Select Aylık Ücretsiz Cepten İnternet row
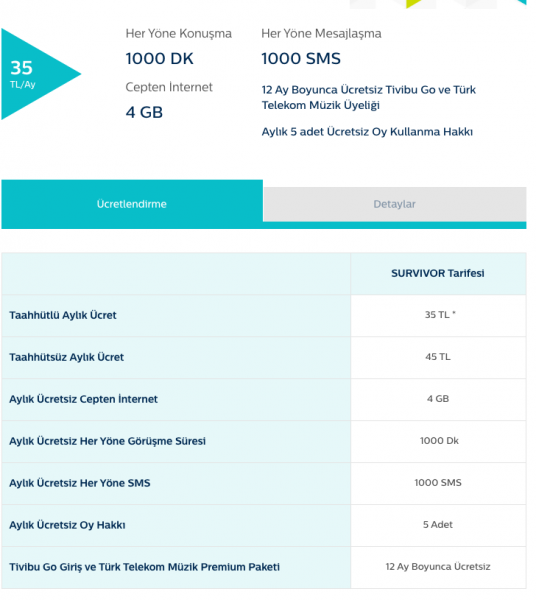 264,399
